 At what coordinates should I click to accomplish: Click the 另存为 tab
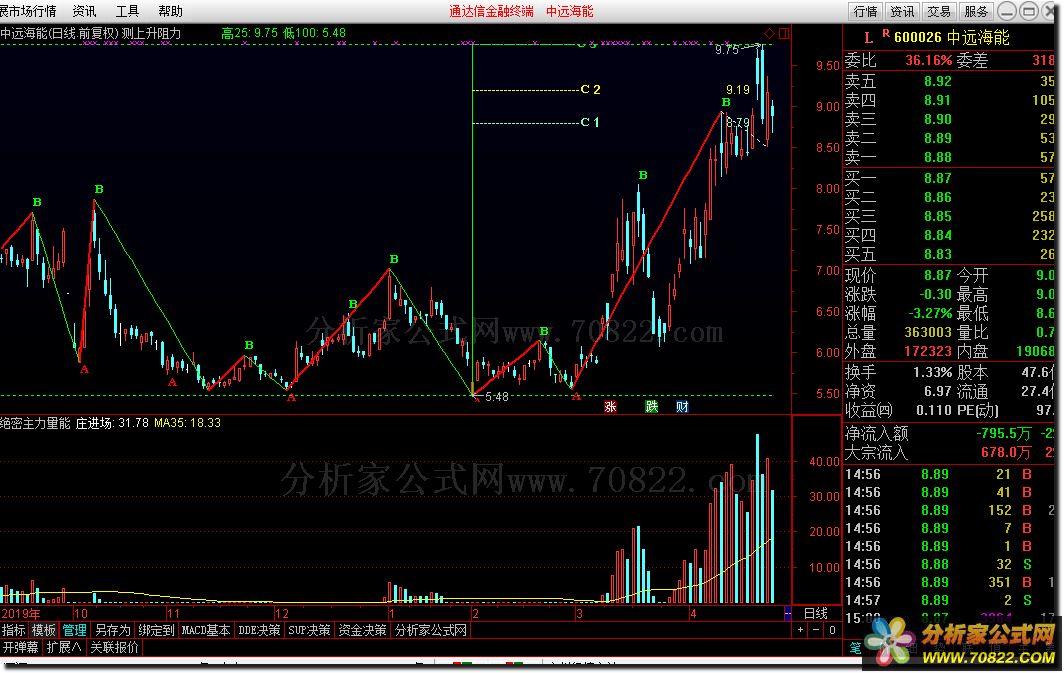[113, 630]
